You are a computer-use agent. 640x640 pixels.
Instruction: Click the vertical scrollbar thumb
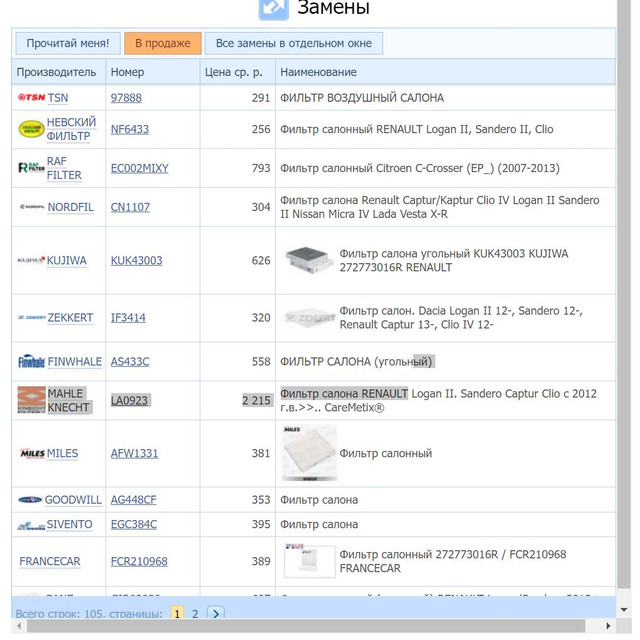(624, 294)
